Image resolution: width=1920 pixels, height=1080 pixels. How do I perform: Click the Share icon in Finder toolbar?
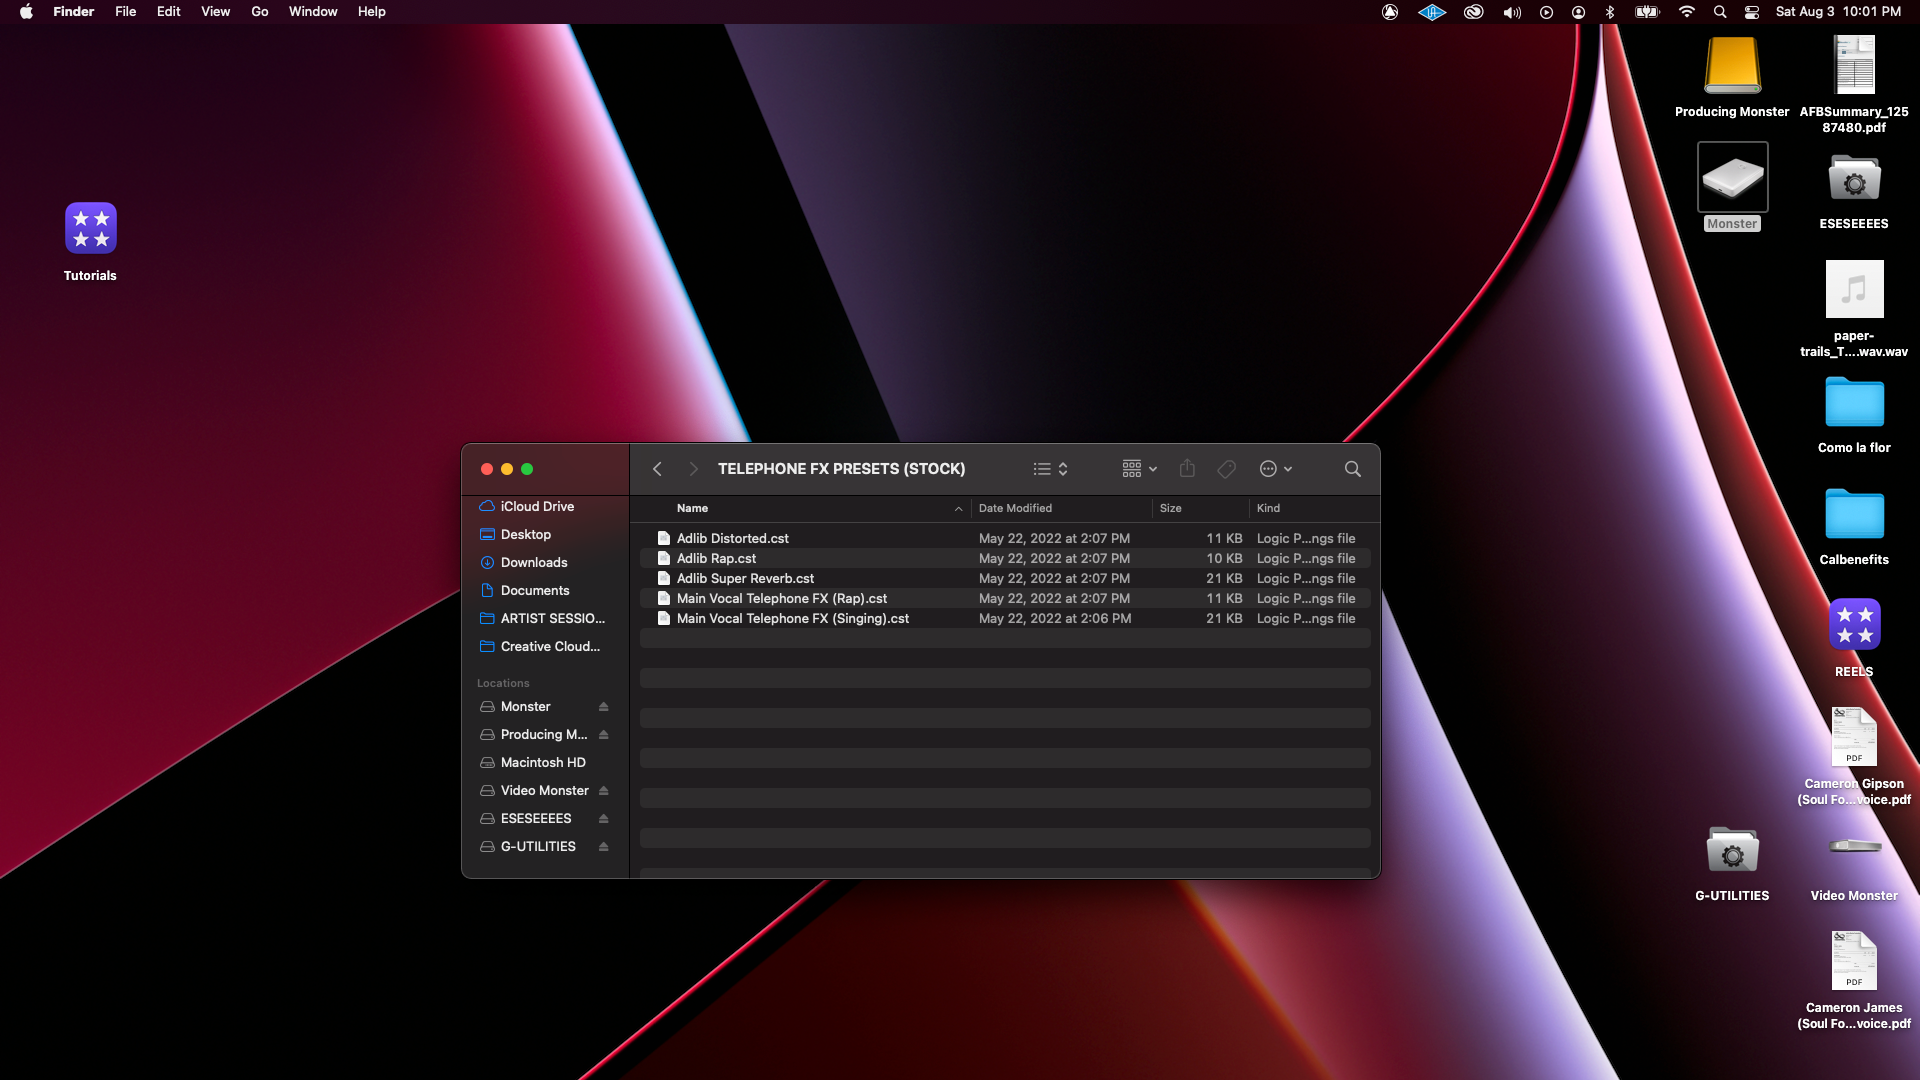click(x=1187, y=469)
